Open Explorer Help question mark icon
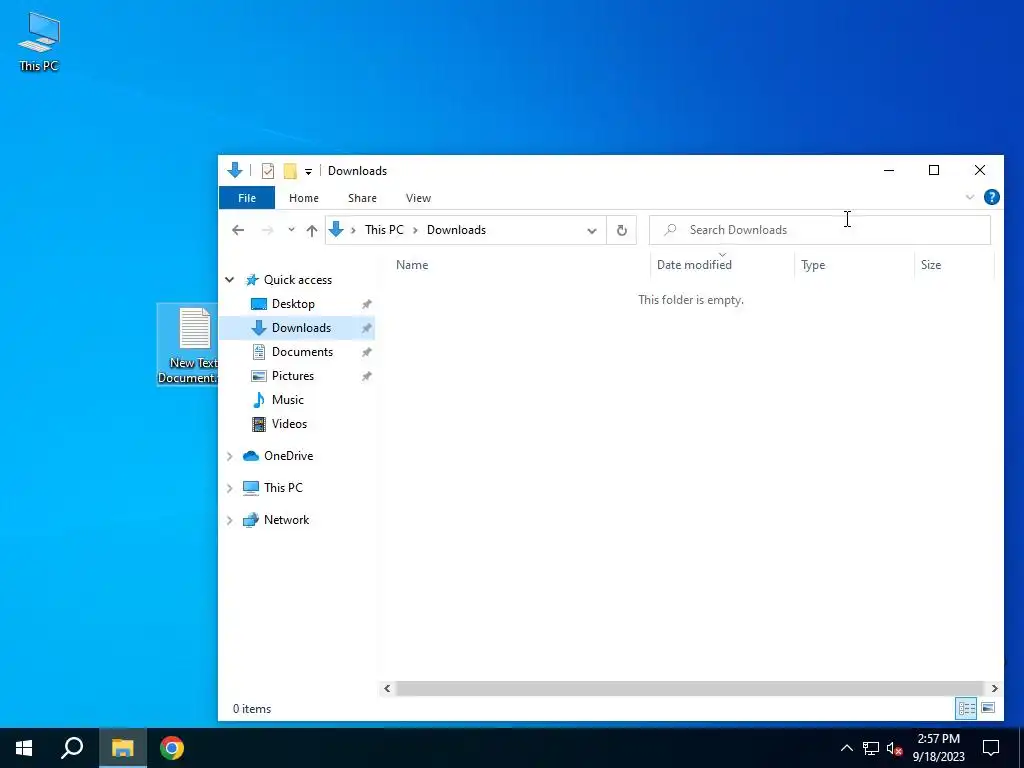Image resolution: width=1024 pixels, height=768 pixels. [x=991, y=197]
